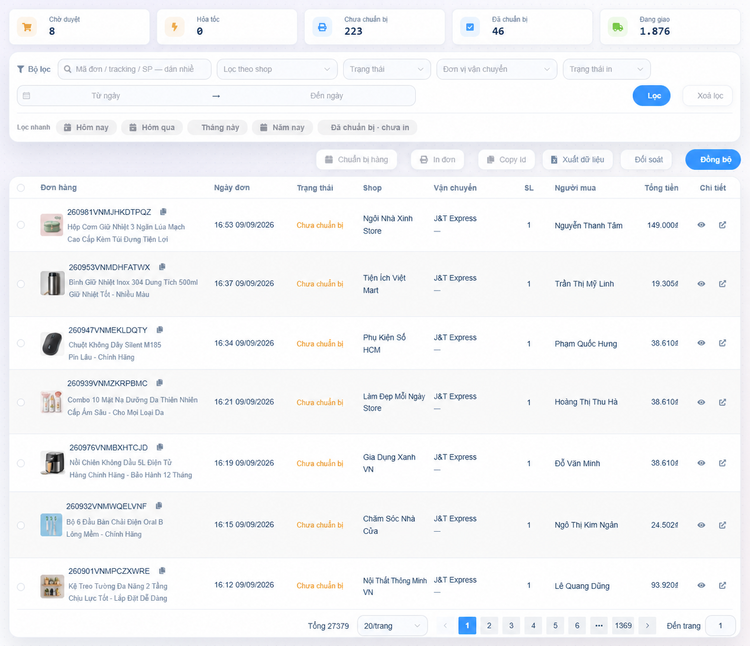750x646 pixels.
Task: Copy order ID 260901VNMPCZXWRE
Action: point(162,571)
